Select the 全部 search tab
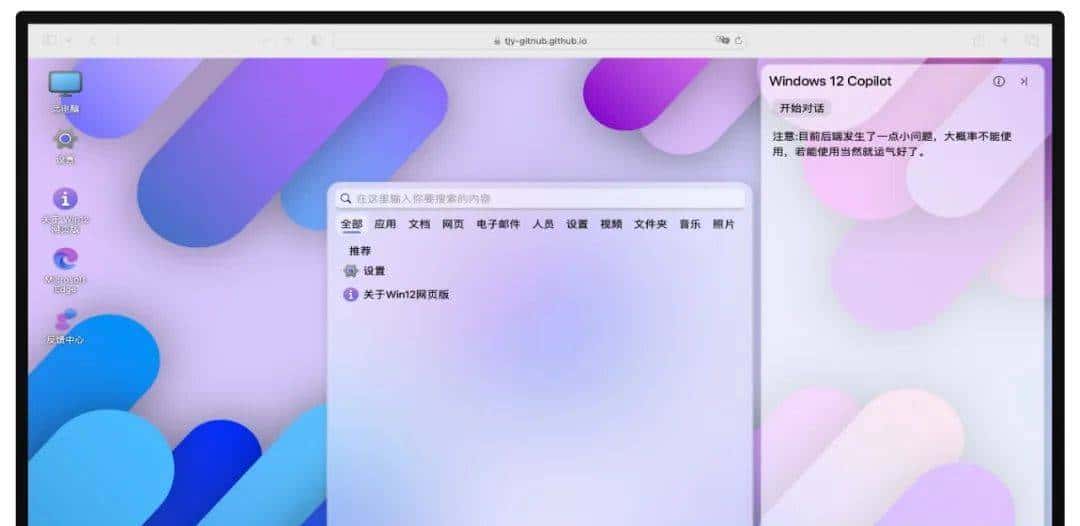1080x526 pixels. [x=351, y=224]
